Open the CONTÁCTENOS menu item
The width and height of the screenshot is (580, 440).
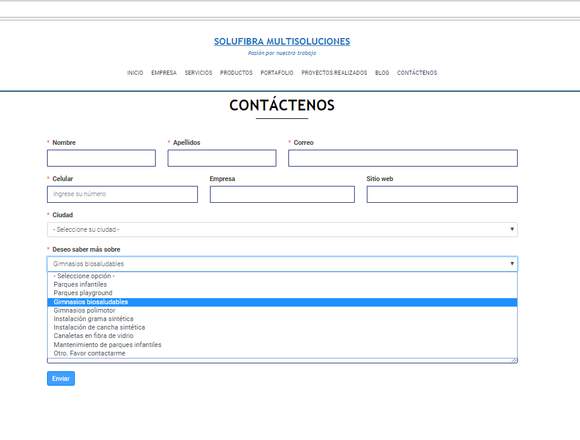(x=417, y=73)
